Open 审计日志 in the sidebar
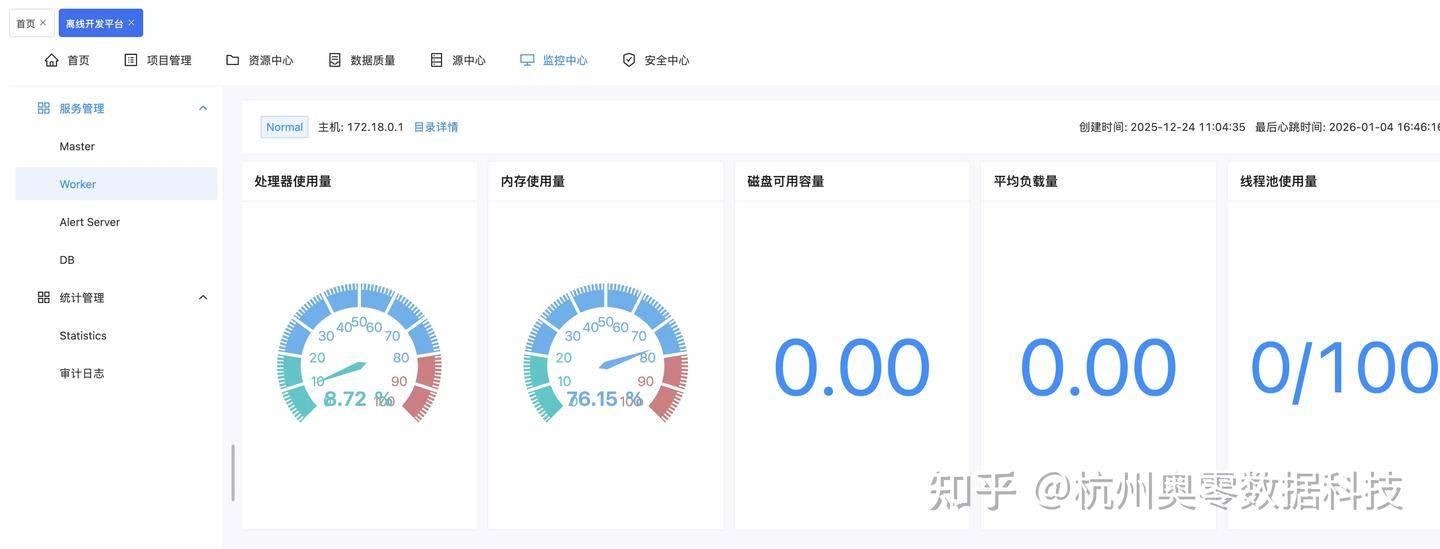This screenshot has height=549, width=1440. point(82,374)
